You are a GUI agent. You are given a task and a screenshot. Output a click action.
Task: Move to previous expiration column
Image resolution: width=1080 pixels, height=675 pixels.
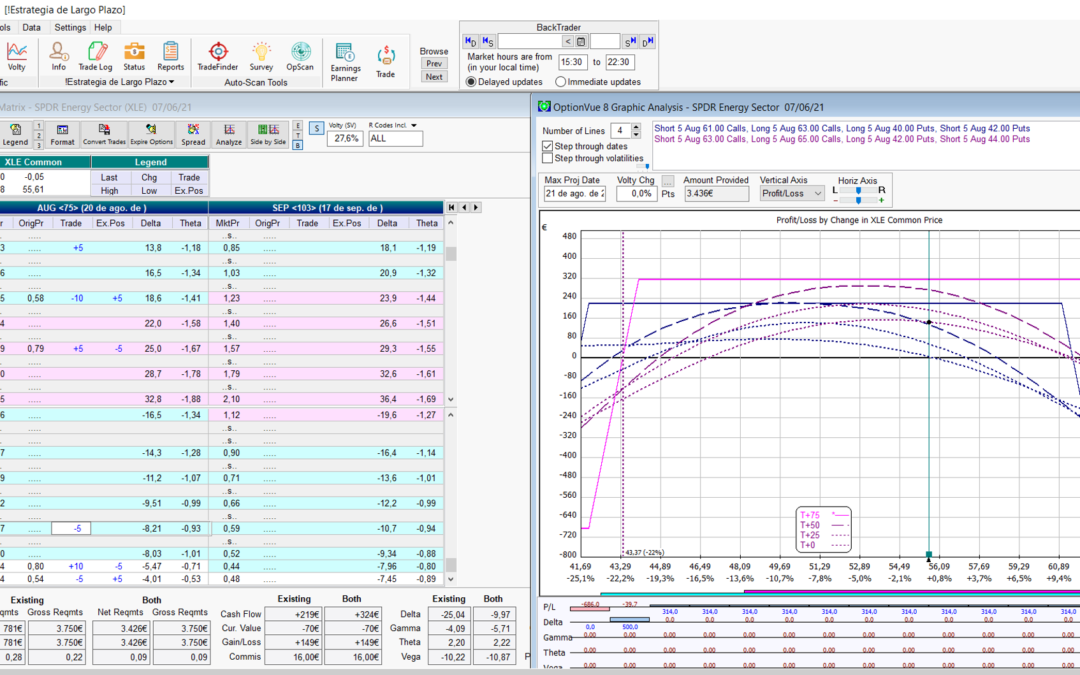(x=464, y=207)
